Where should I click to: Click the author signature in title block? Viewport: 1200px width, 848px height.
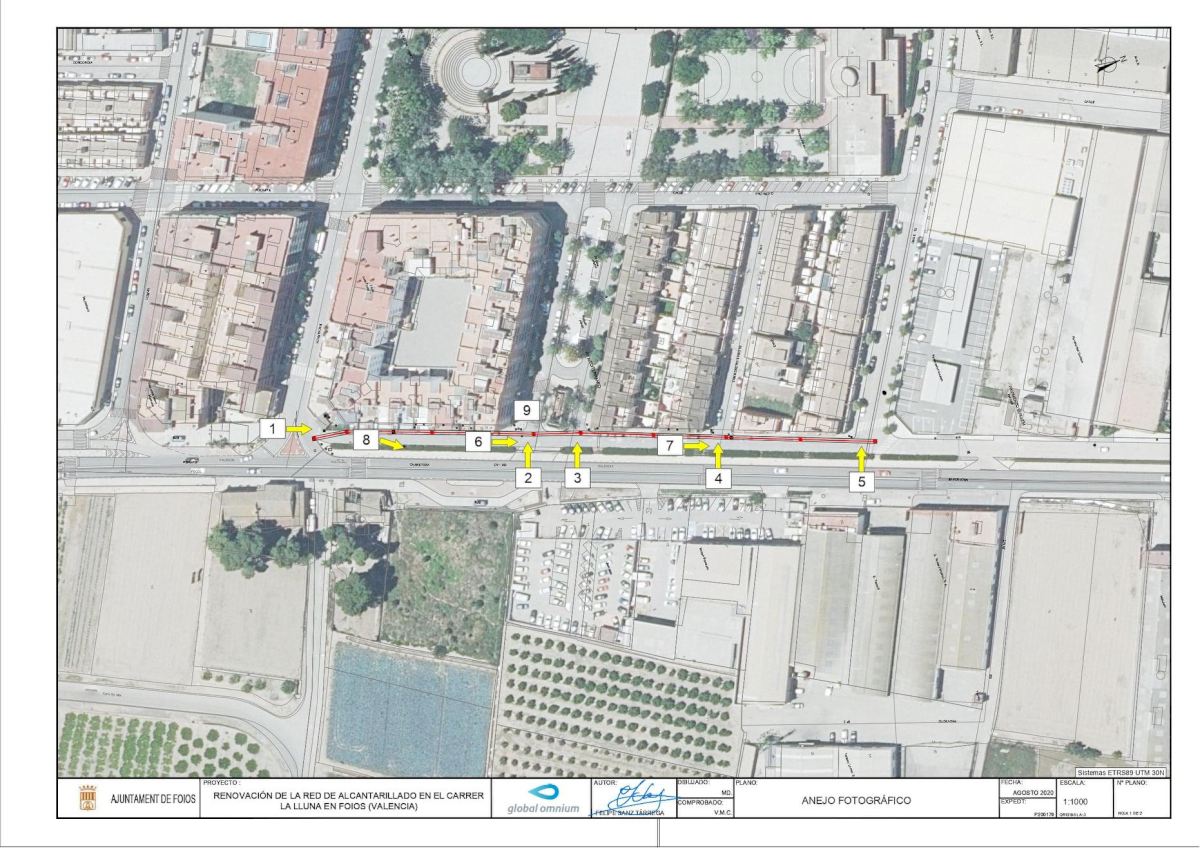pos(632,798)
